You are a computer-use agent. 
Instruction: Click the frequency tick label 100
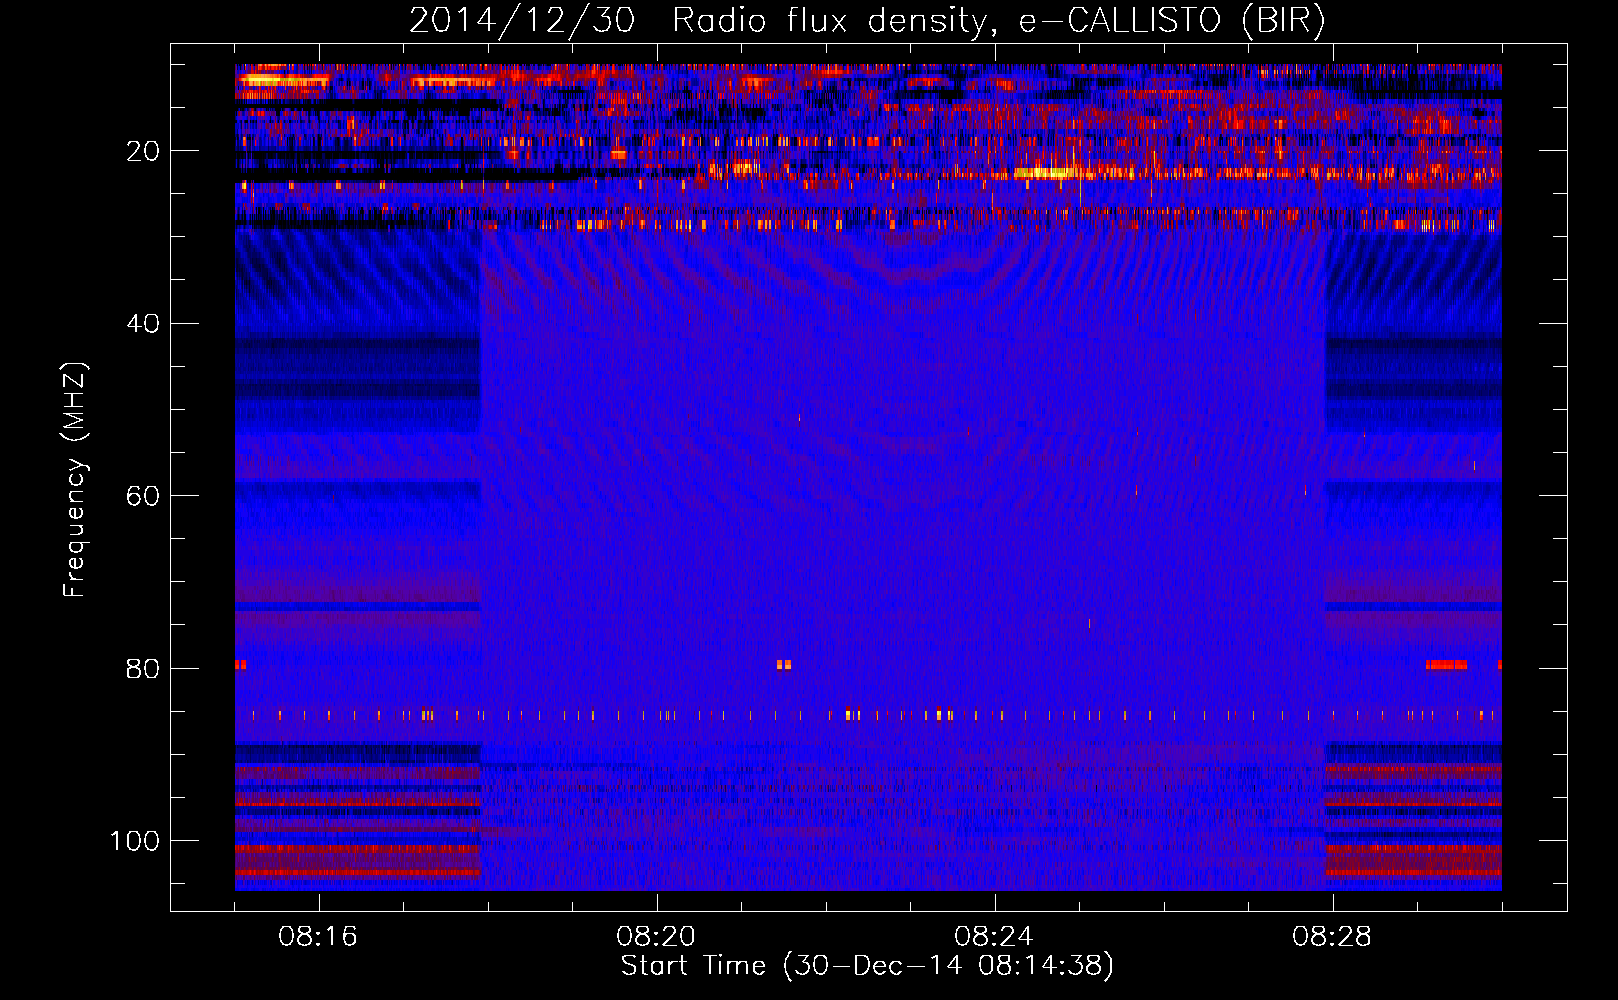tap(136, 841)
